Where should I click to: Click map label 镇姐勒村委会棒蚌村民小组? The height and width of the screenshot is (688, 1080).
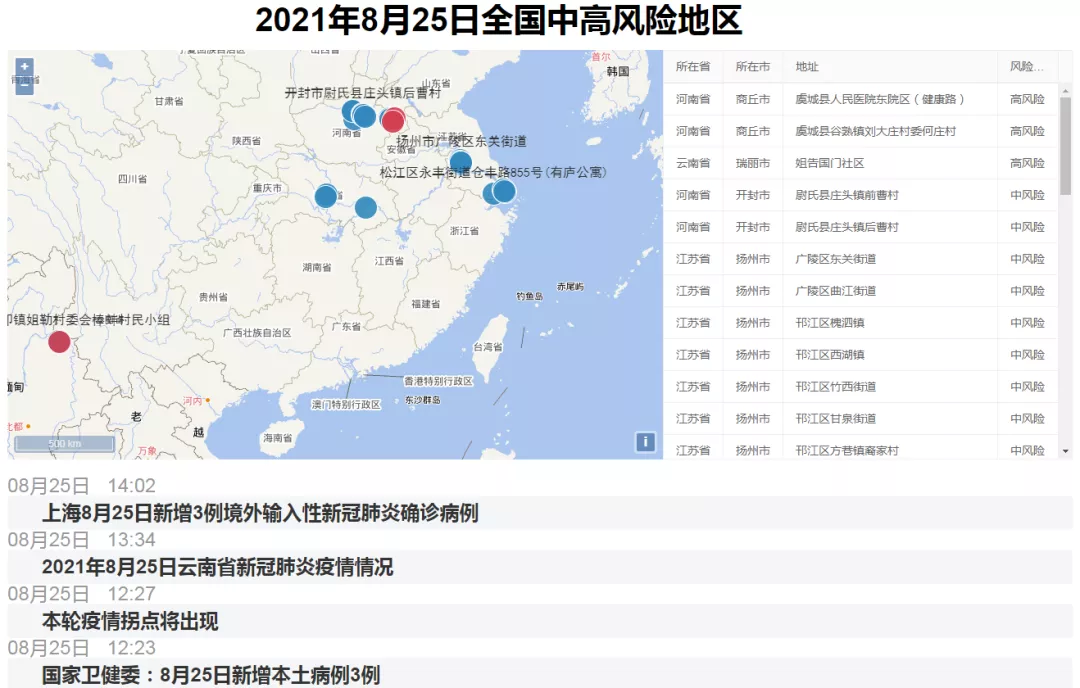click(x=88, y=320)
